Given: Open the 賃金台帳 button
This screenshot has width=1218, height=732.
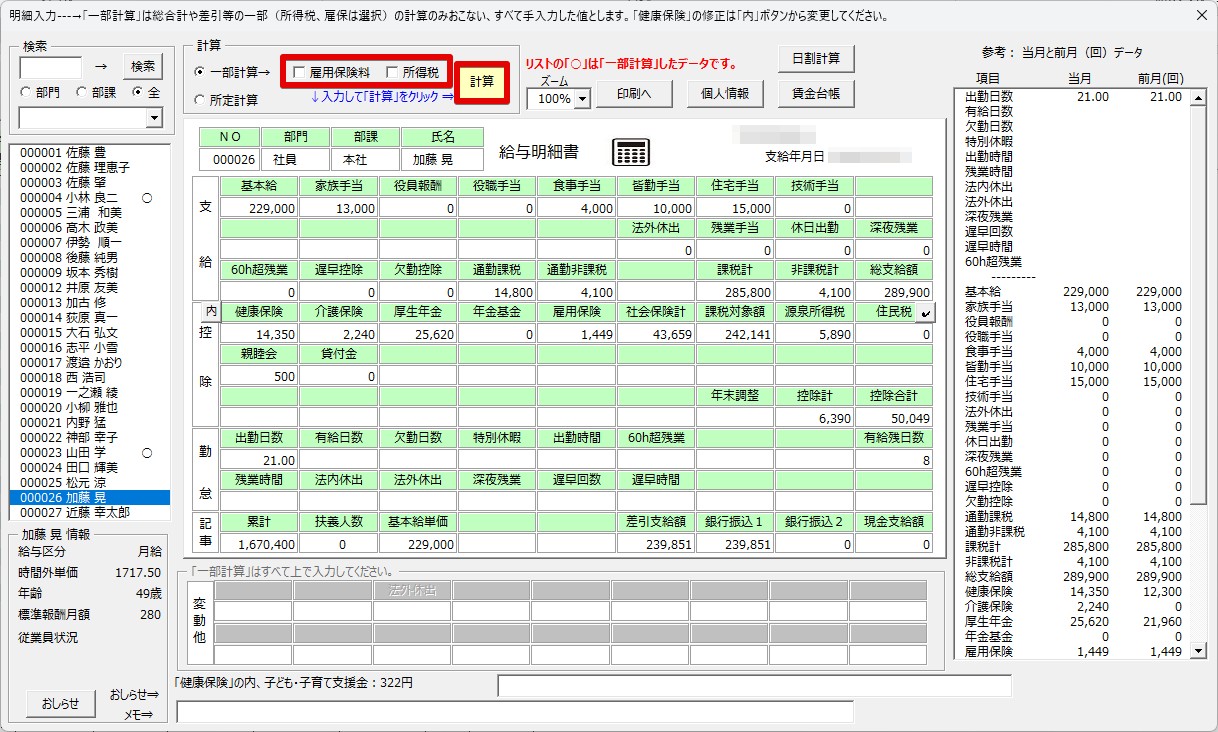Looking at the screenshot, I should click(x=816, y=94).
